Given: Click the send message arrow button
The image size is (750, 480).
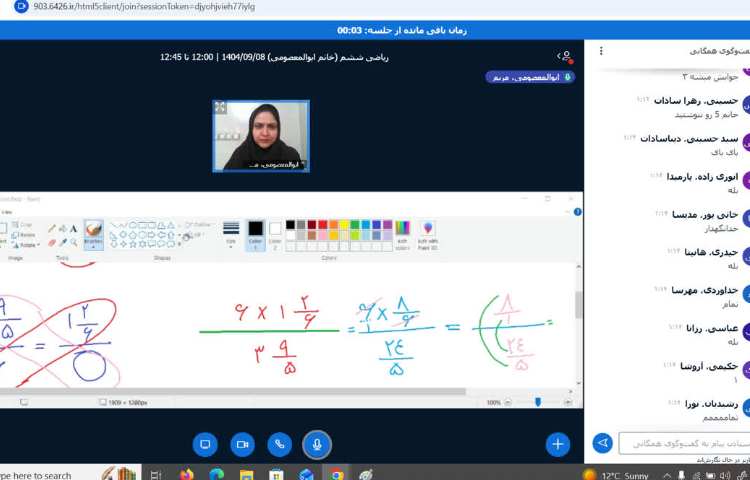Looking at the screenshot, I should coord(602,442).
